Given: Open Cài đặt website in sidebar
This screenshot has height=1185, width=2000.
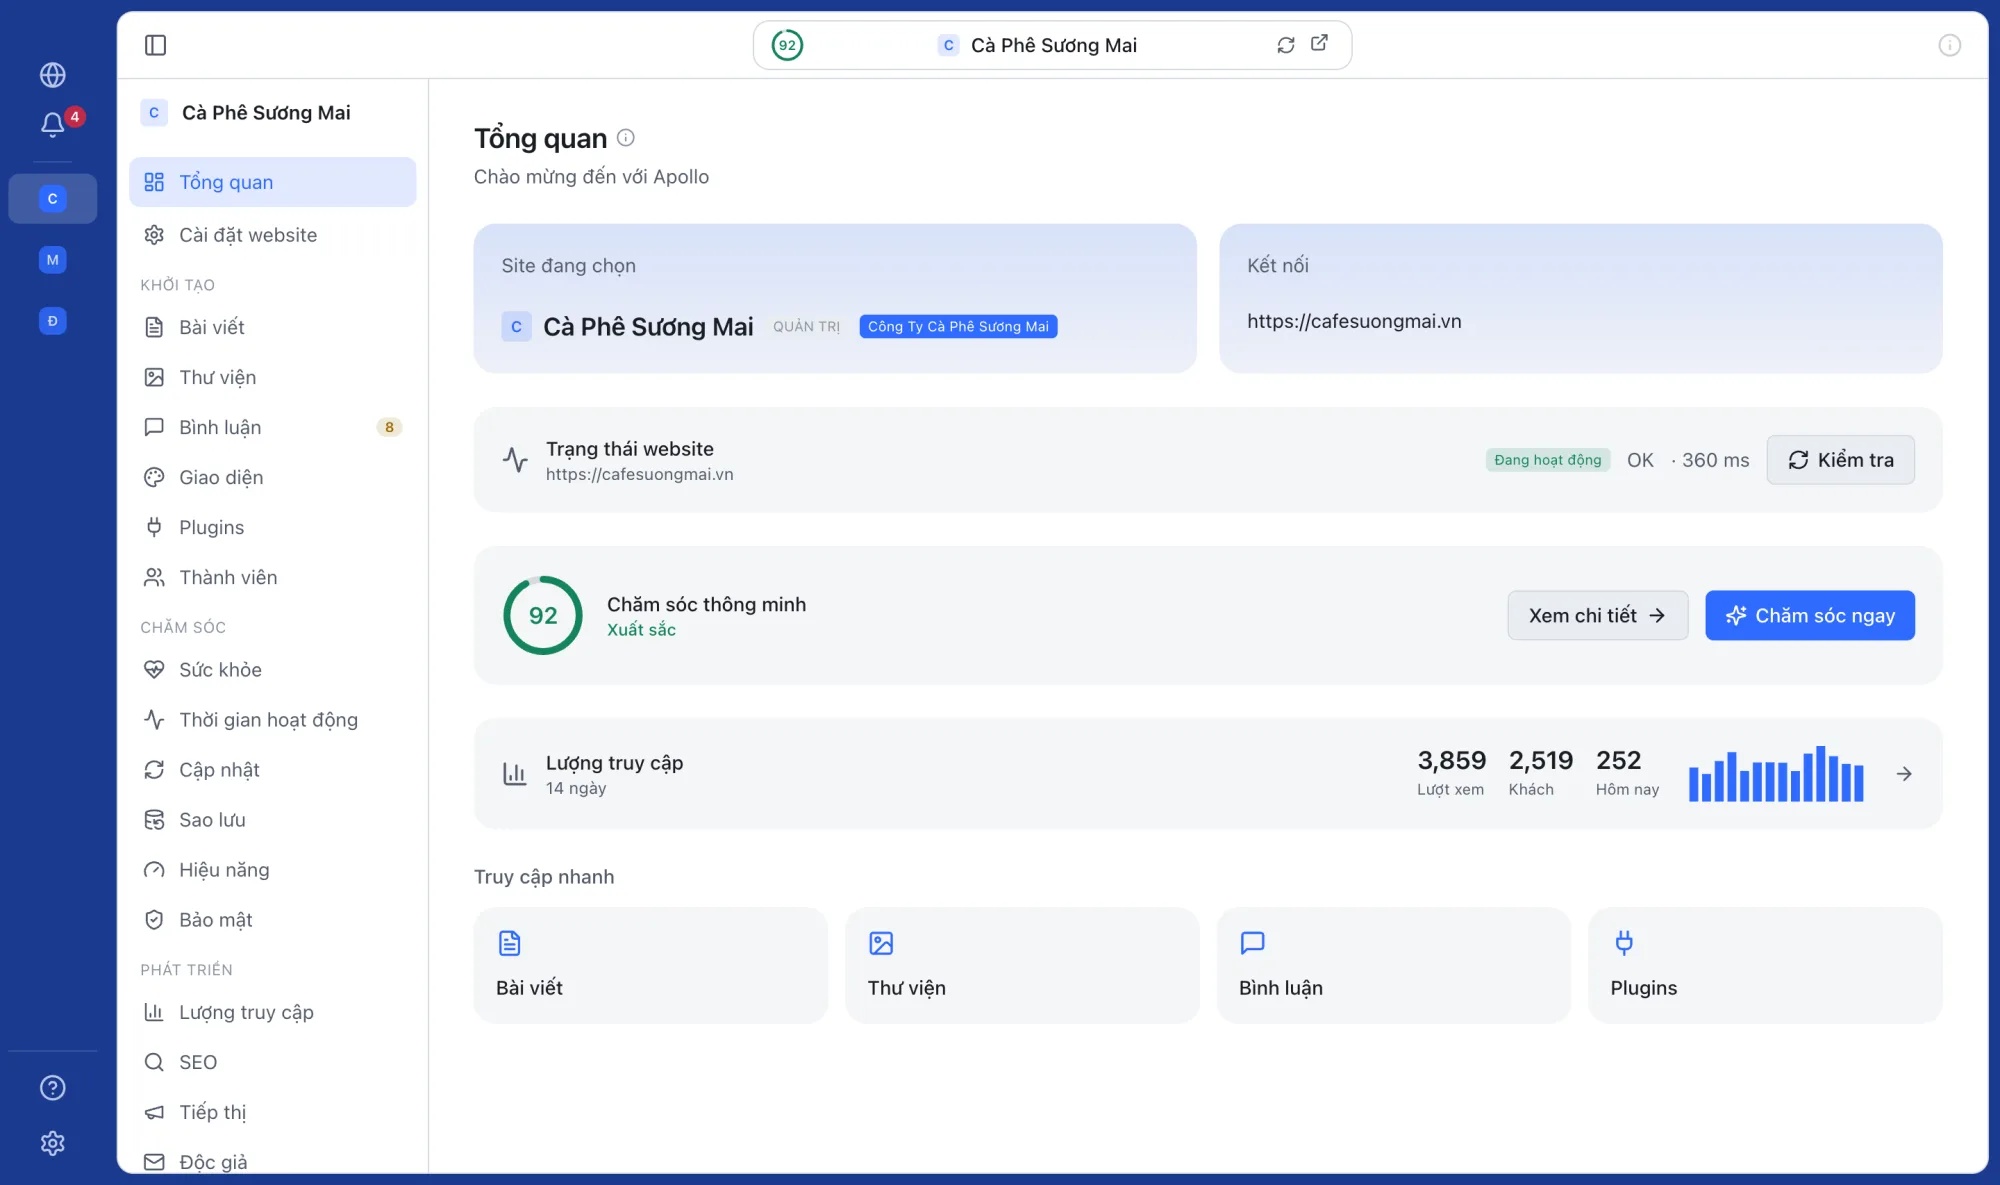Looking at the screenshot, I should point(273,235).
